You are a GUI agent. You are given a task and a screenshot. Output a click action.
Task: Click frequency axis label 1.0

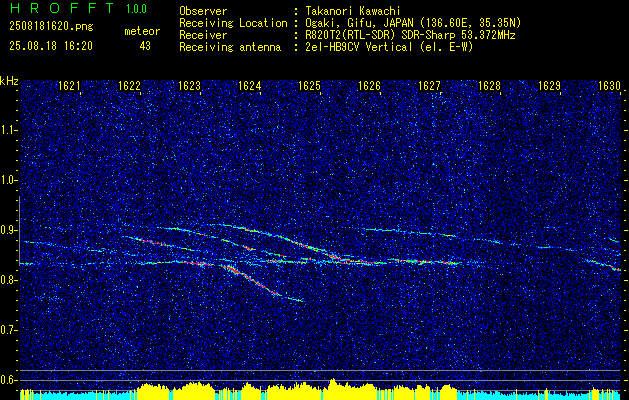point(8,181)
